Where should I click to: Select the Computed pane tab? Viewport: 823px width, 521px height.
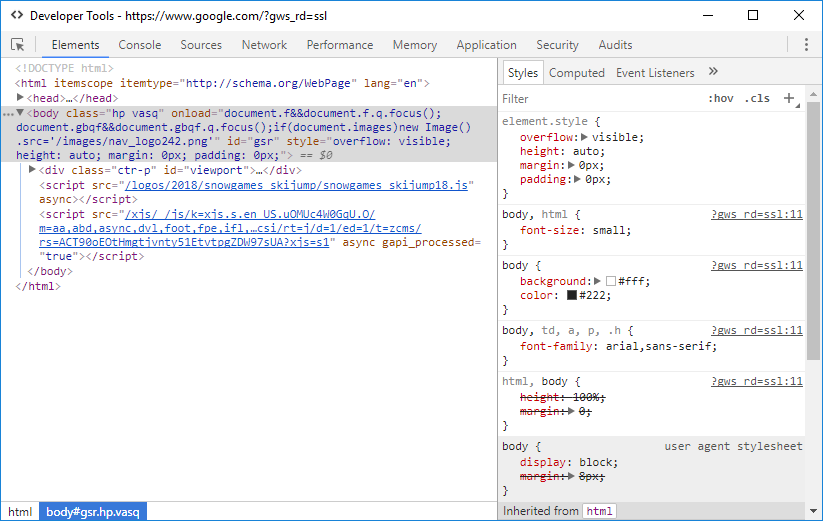576,73
